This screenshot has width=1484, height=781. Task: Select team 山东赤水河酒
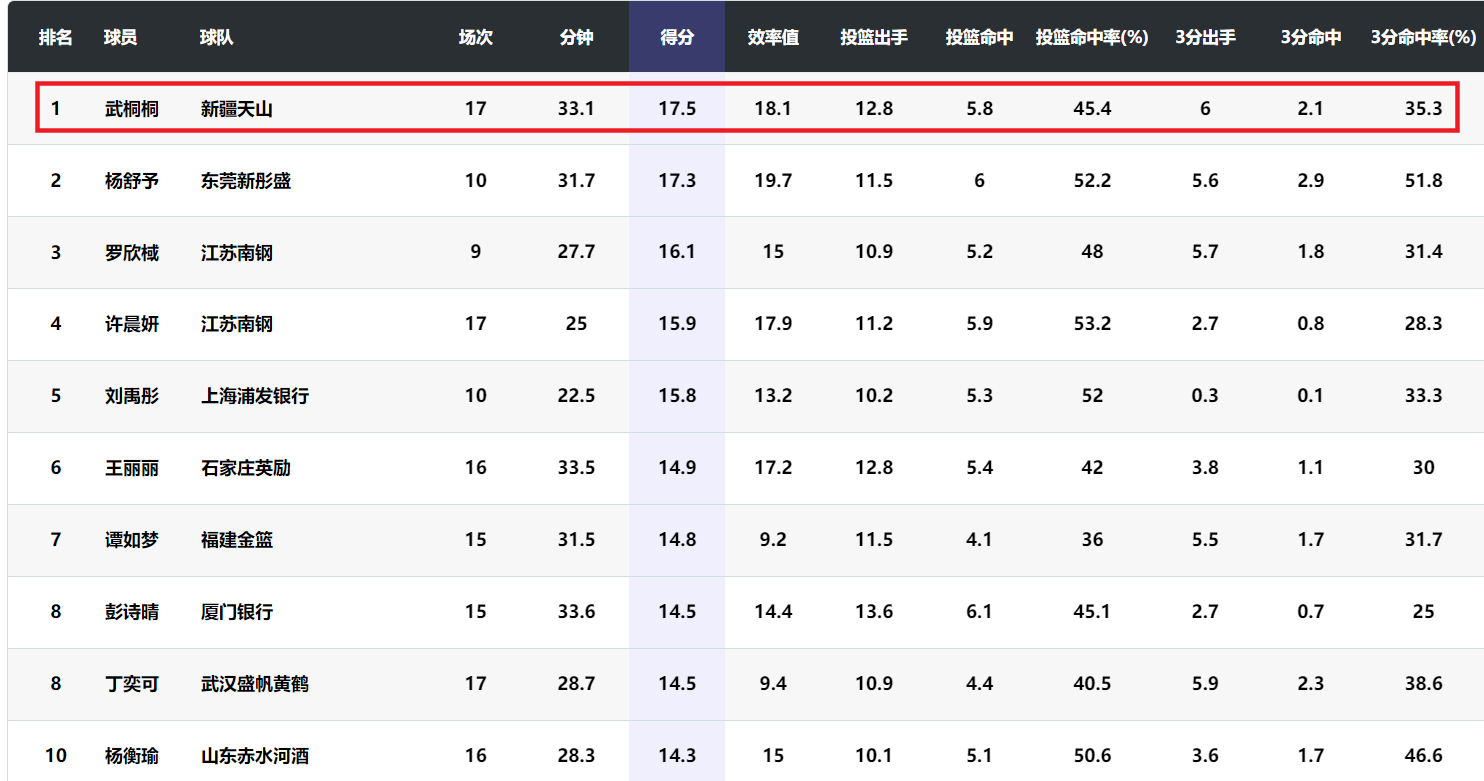[x=255, y=756]
